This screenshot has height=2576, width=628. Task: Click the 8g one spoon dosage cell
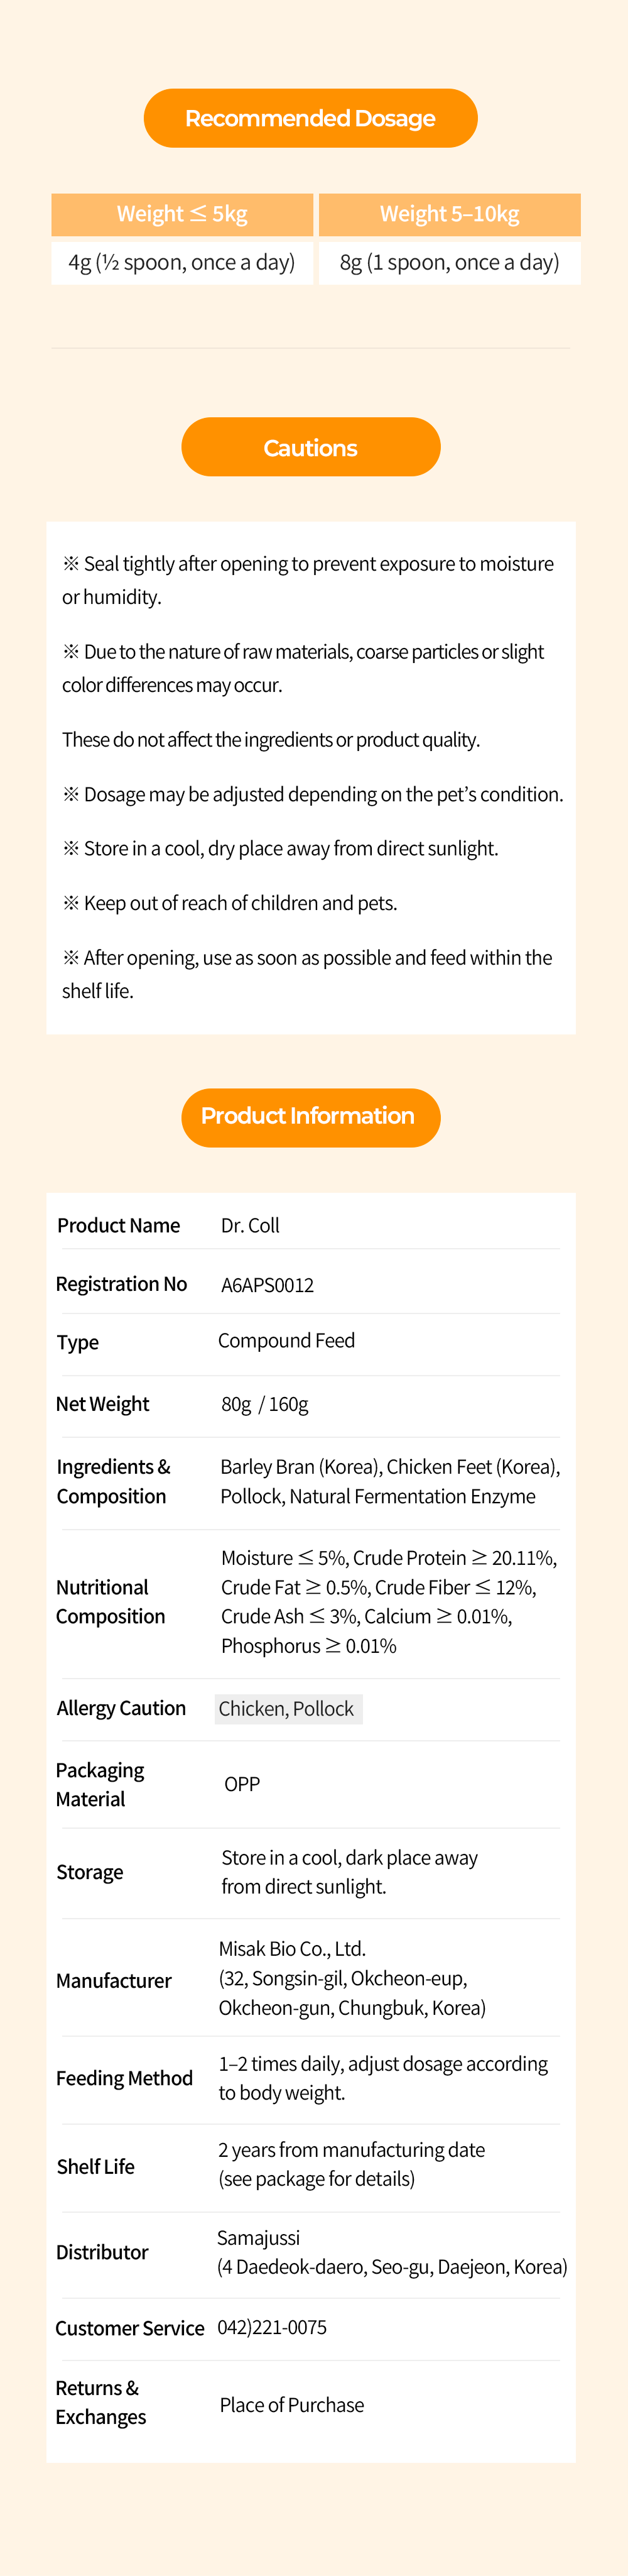click(x=449, y=262)
